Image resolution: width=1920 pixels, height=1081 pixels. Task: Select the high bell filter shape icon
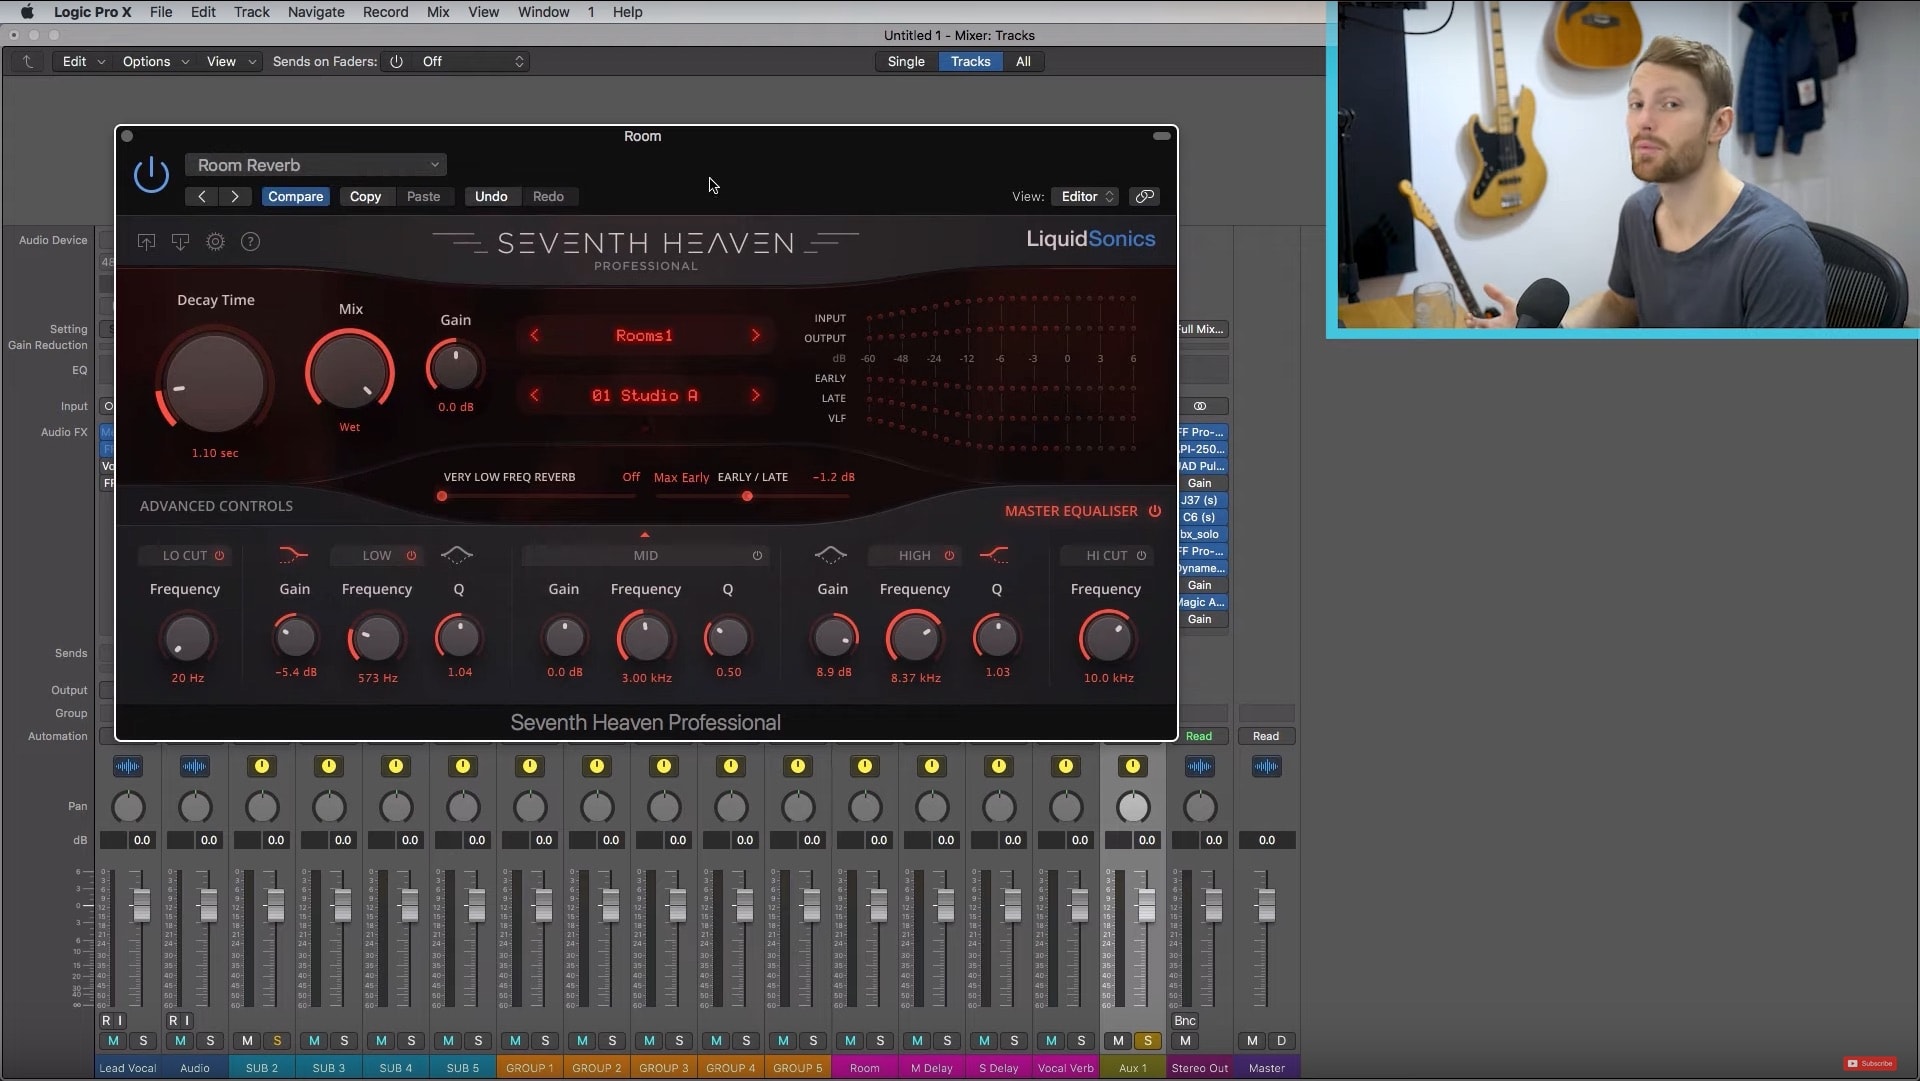tap(830, 555)
